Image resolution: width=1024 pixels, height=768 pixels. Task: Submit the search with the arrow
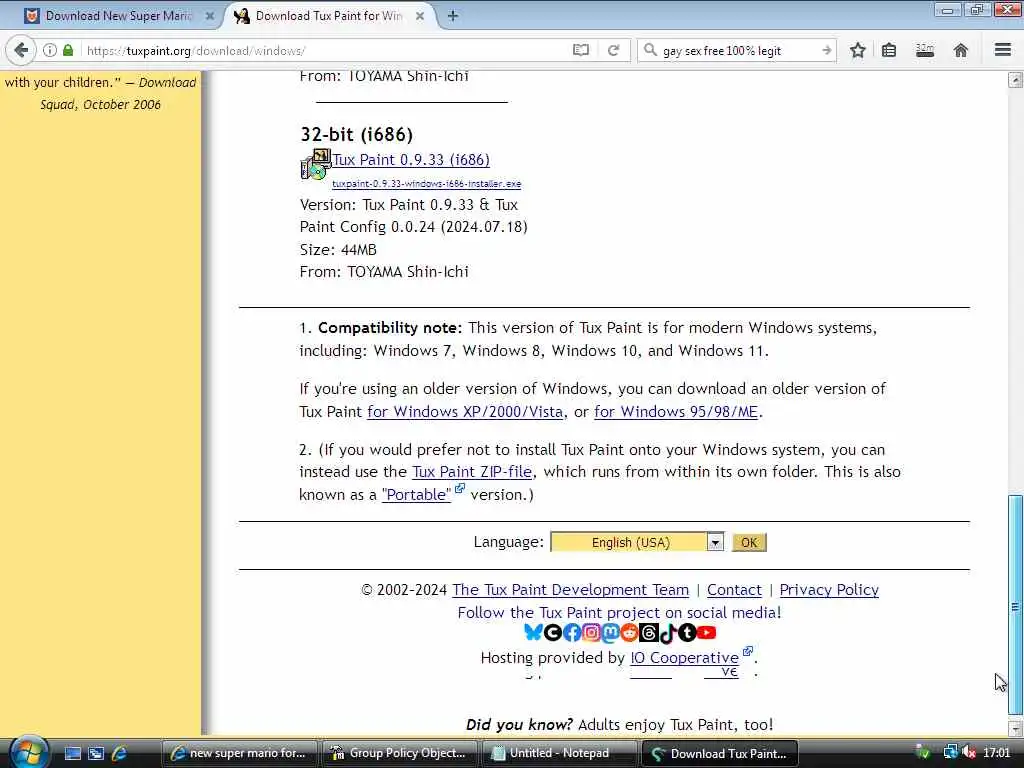pyautogui.click(x=827, y=50)
